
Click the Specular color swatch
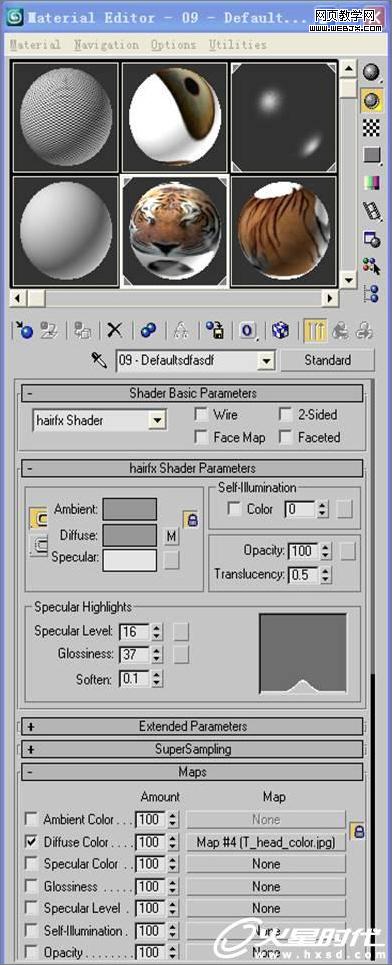click(130, 561)
